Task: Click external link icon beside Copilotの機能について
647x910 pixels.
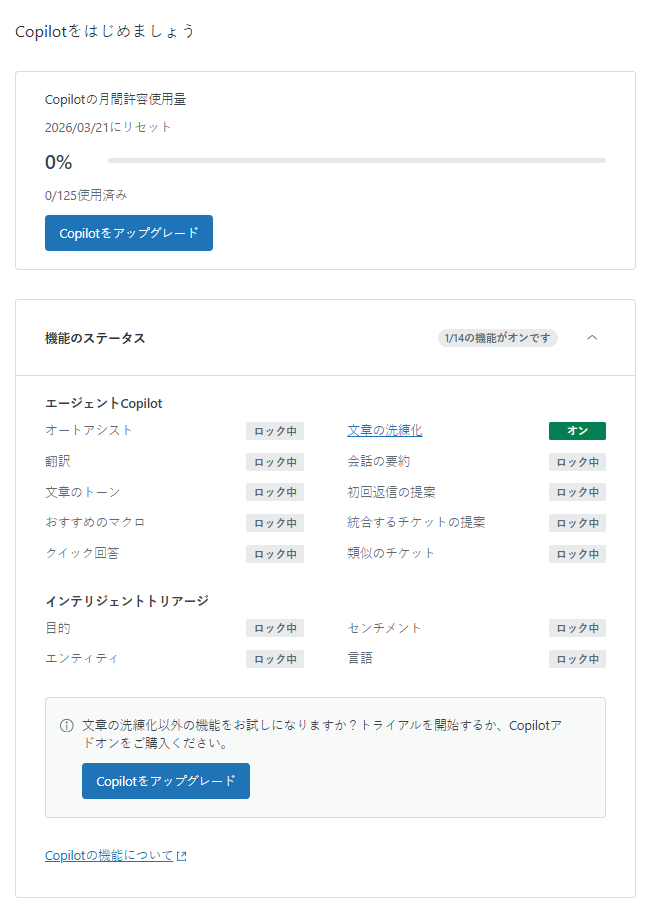Action: [x=181, y=856]
